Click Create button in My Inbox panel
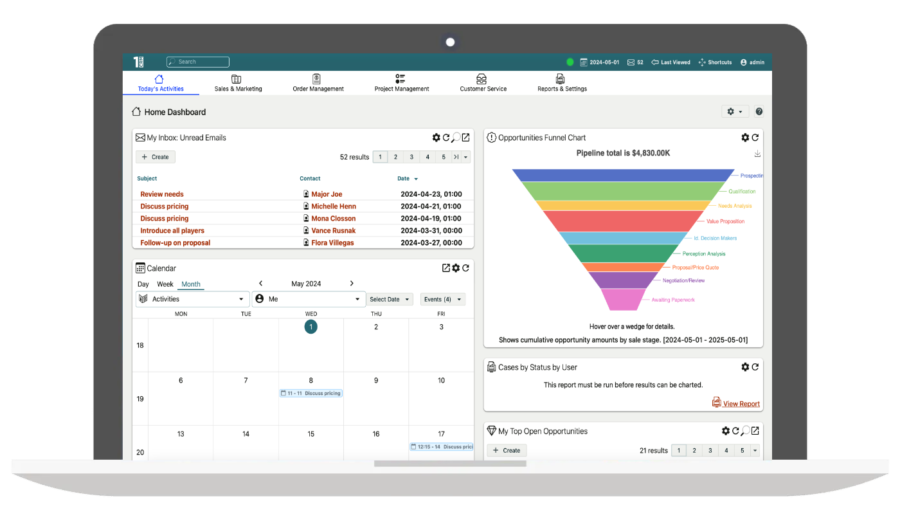The image size is (900, 519). click(155, 157)
